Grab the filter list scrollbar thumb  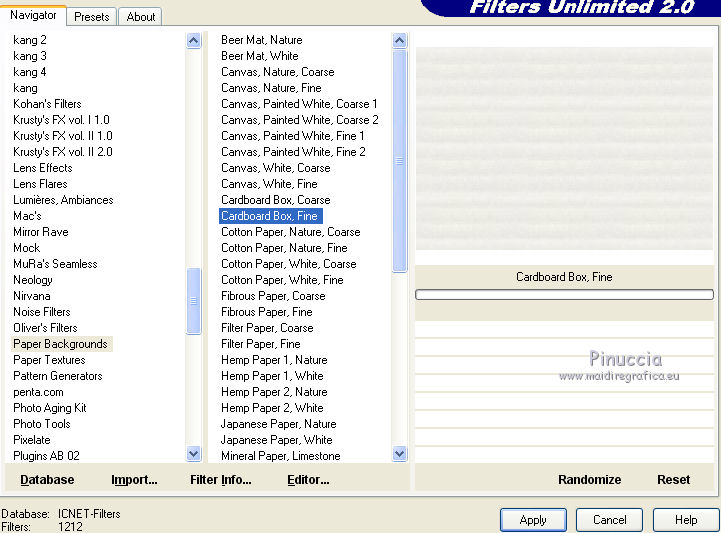tap(400, 161)
